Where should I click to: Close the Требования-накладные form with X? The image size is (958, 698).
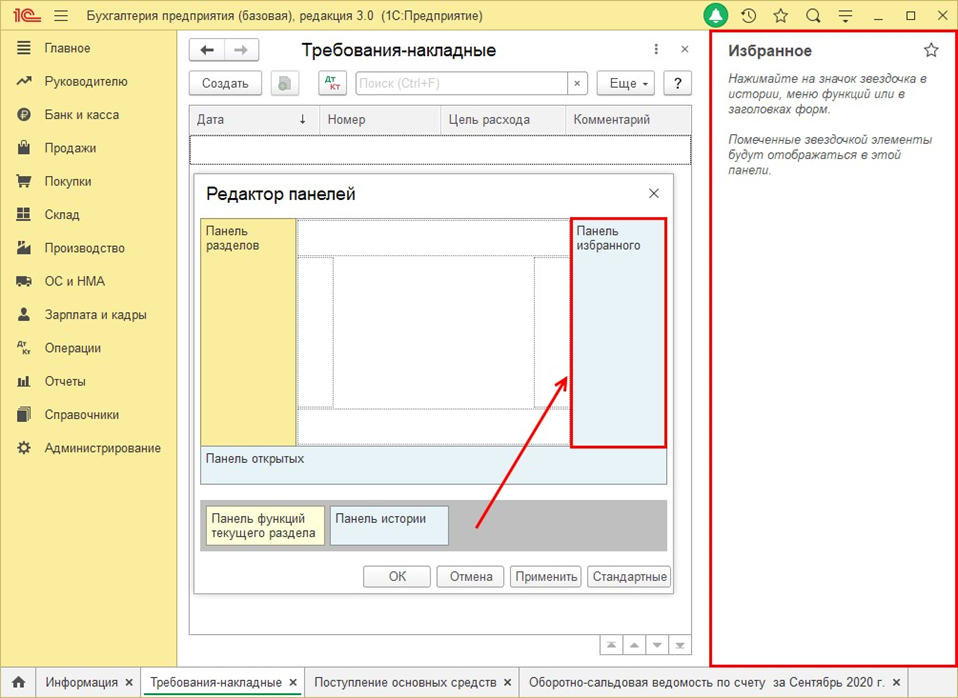(685, 50)
